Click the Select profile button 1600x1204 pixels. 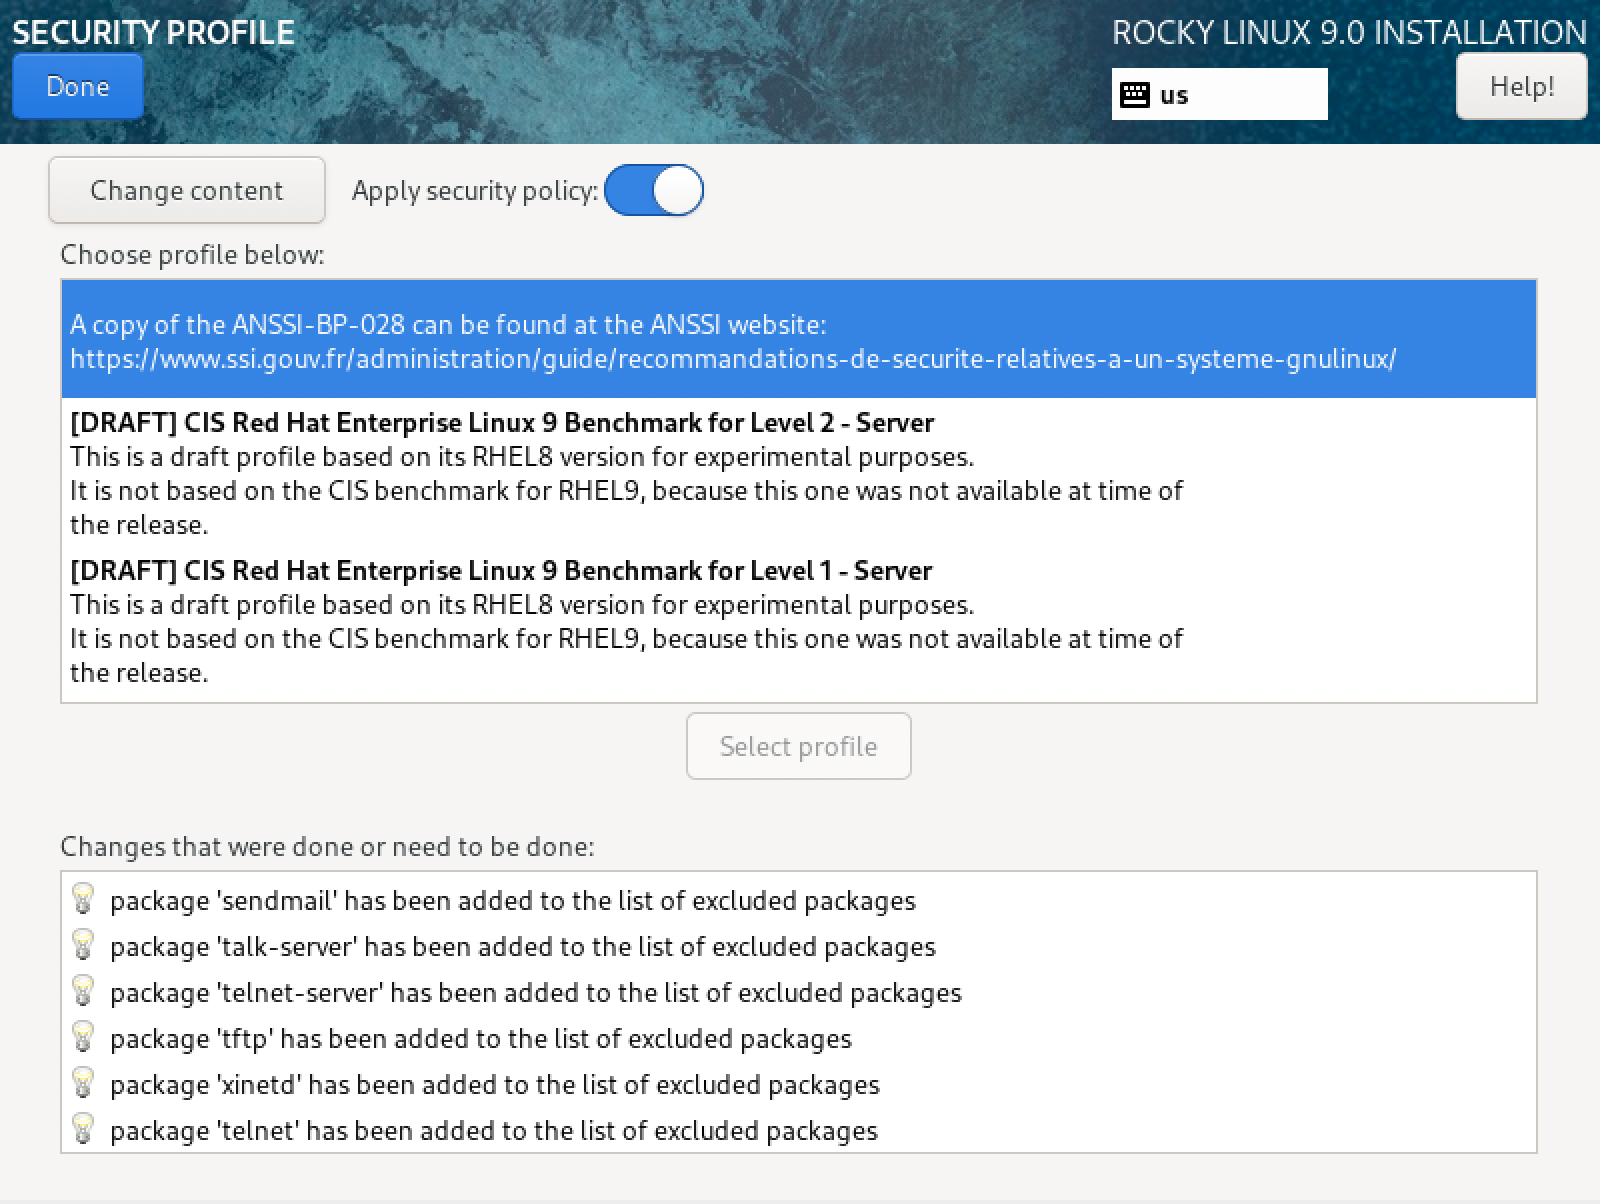pyautogui.click(x=799, y=746)
